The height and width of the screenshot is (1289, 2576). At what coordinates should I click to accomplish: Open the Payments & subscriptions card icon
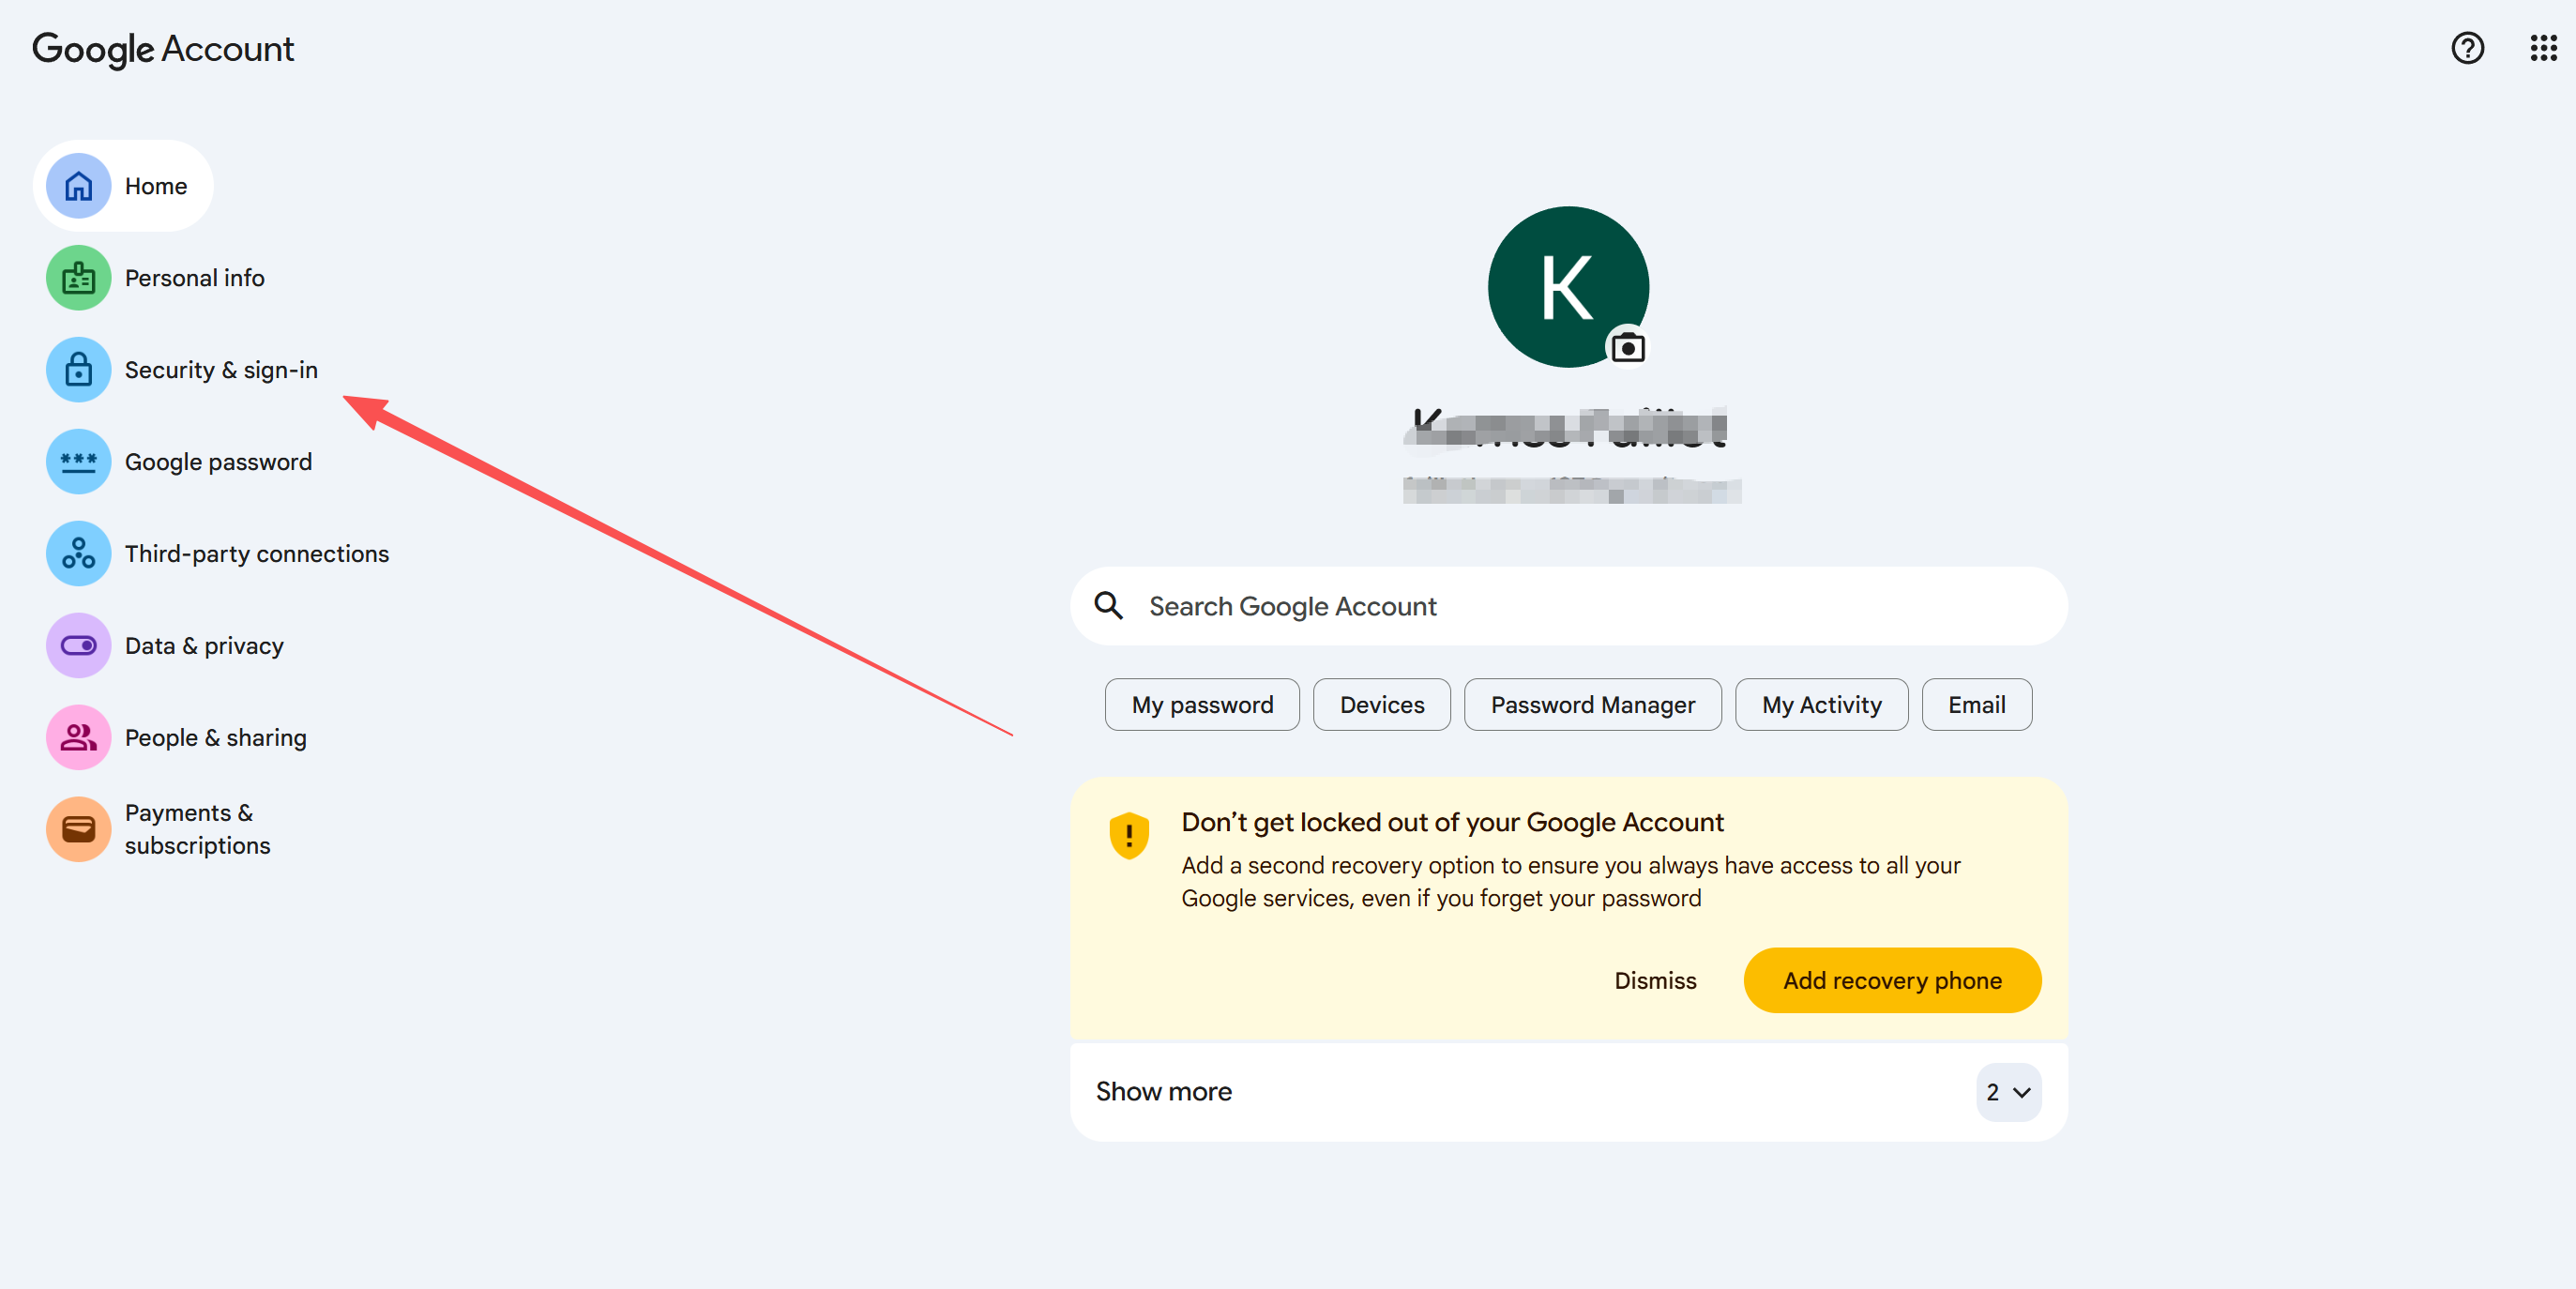78,829
